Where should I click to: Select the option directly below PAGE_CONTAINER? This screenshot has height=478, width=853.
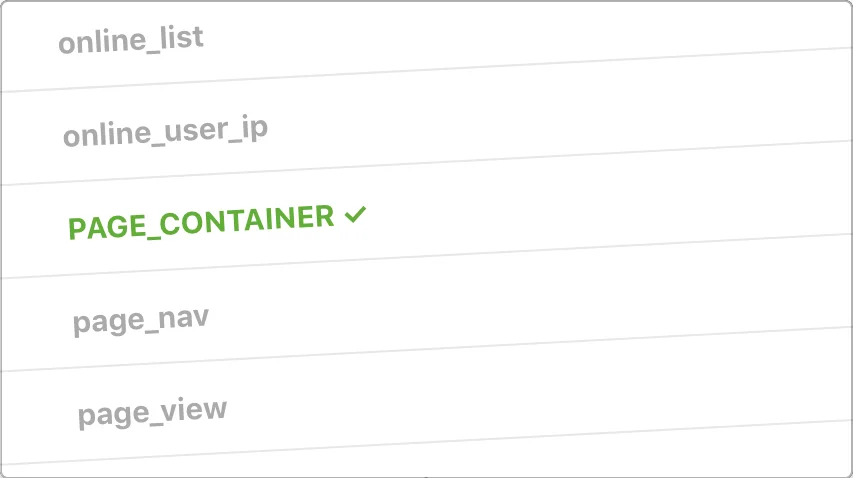pyautogui.click(x=141, y=321)
